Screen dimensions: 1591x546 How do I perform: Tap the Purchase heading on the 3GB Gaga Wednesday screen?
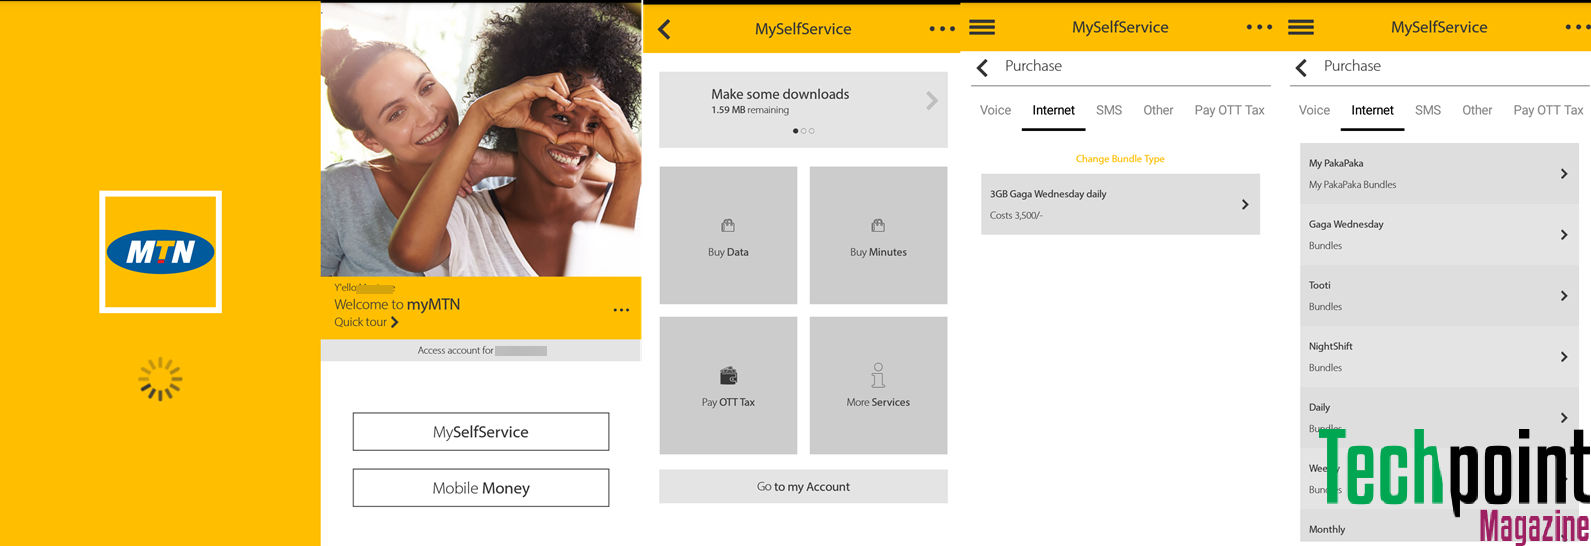coord(1033,66)
